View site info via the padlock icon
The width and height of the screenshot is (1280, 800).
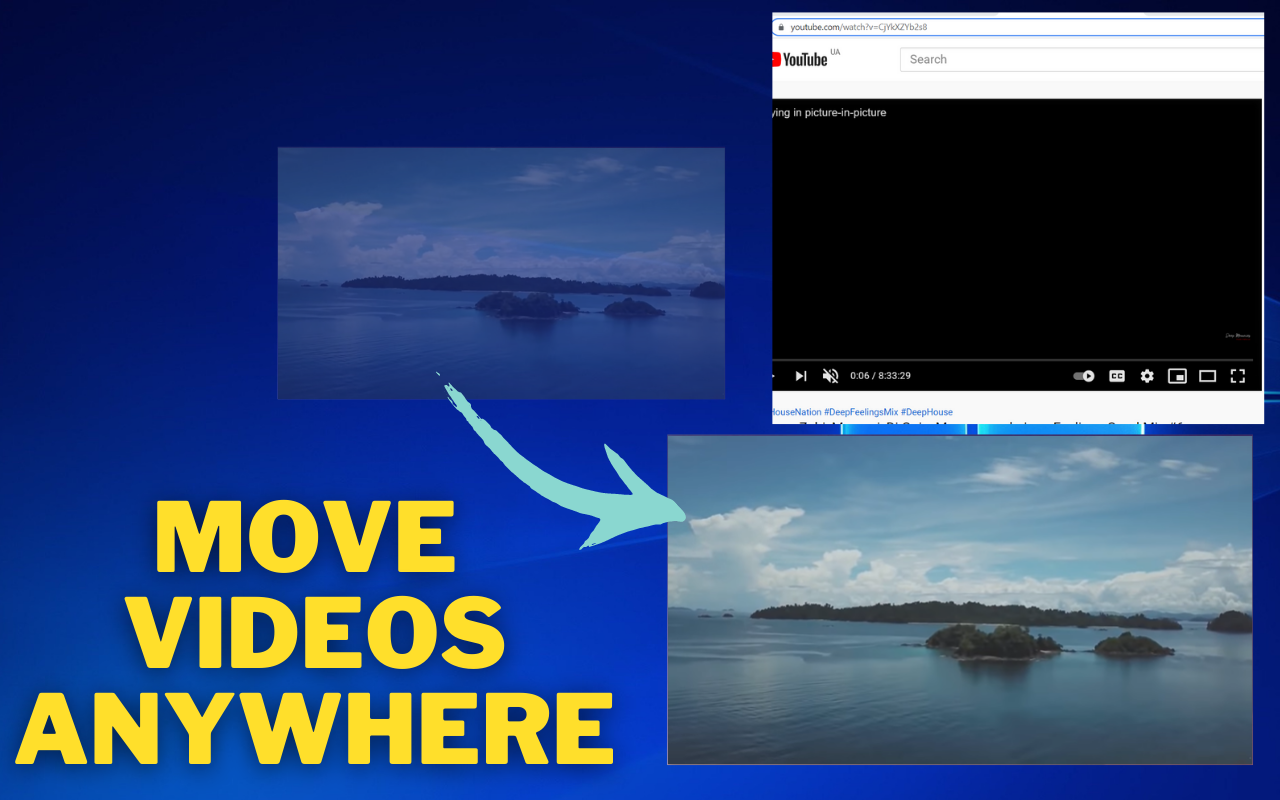tap(781, 27)
